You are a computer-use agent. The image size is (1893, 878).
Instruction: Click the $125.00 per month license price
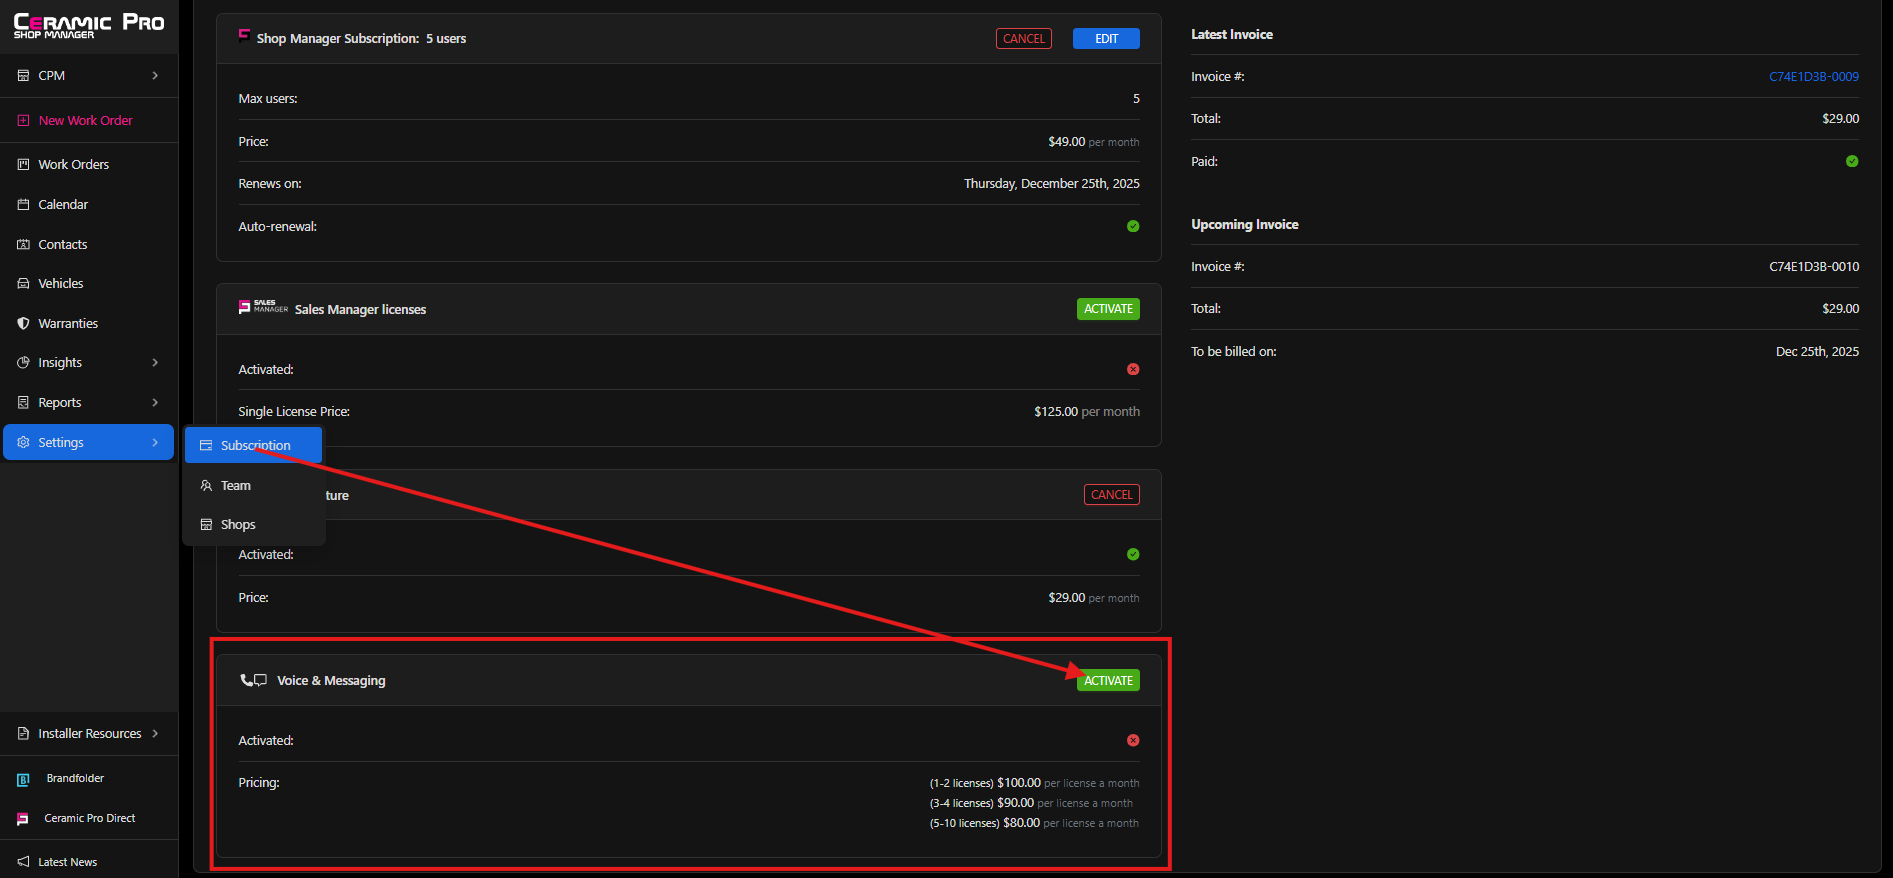point(1087,412)
